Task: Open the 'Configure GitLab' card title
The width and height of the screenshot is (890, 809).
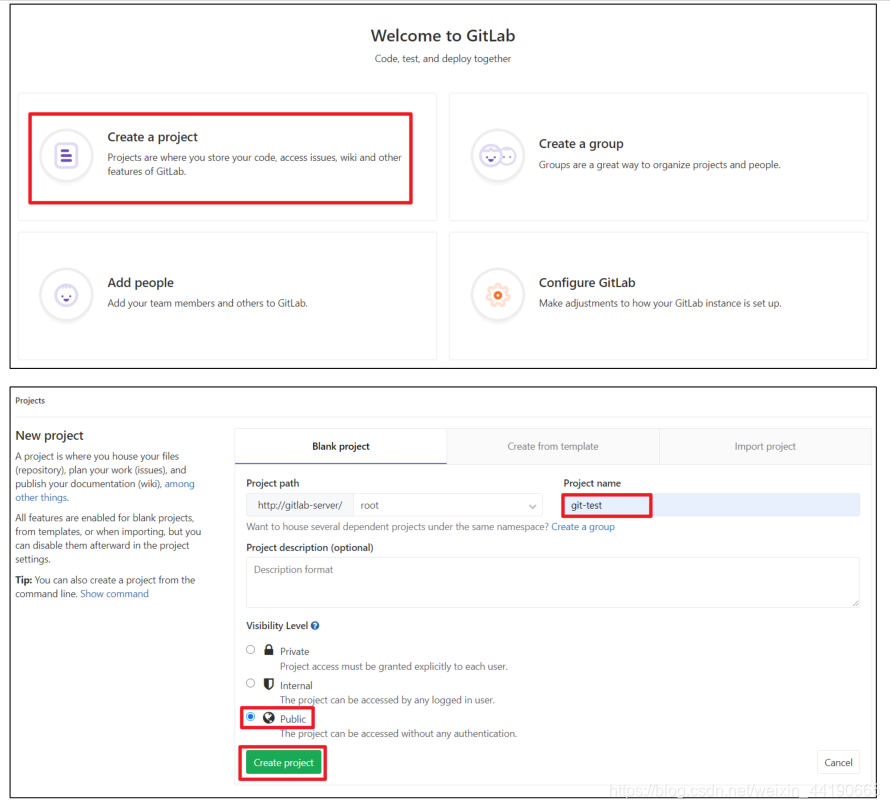Action: tap(587, 283)
